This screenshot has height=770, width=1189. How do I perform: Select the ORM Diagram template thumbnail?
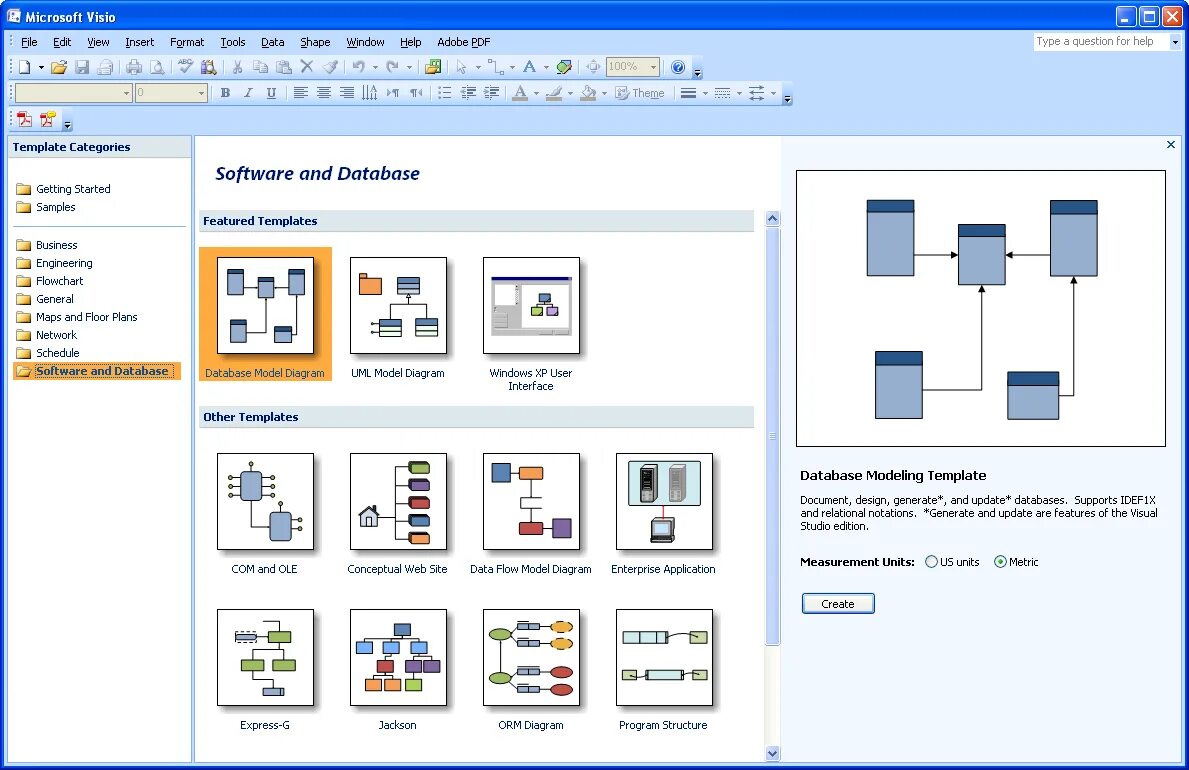[531, 658]
